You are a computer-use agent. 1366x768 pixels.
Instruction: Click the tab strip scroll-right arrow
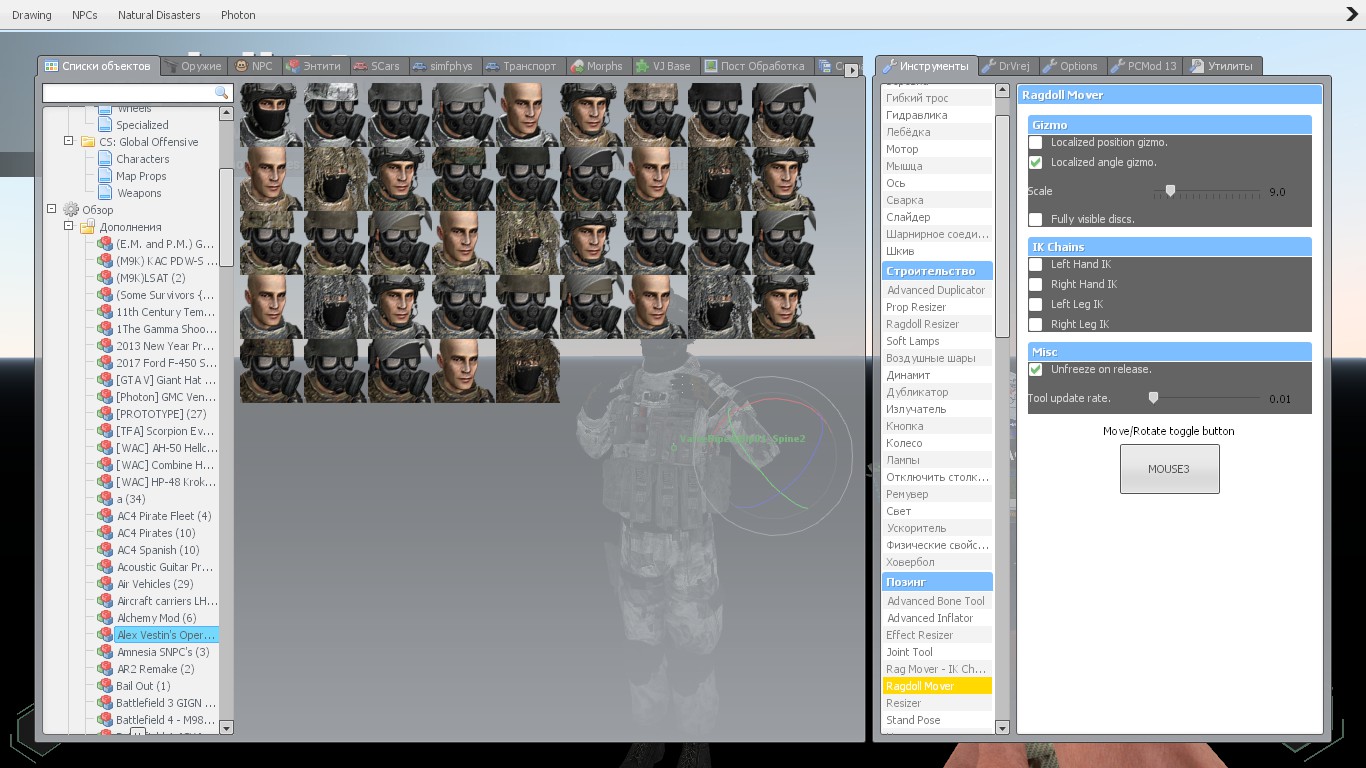(852, 70)
